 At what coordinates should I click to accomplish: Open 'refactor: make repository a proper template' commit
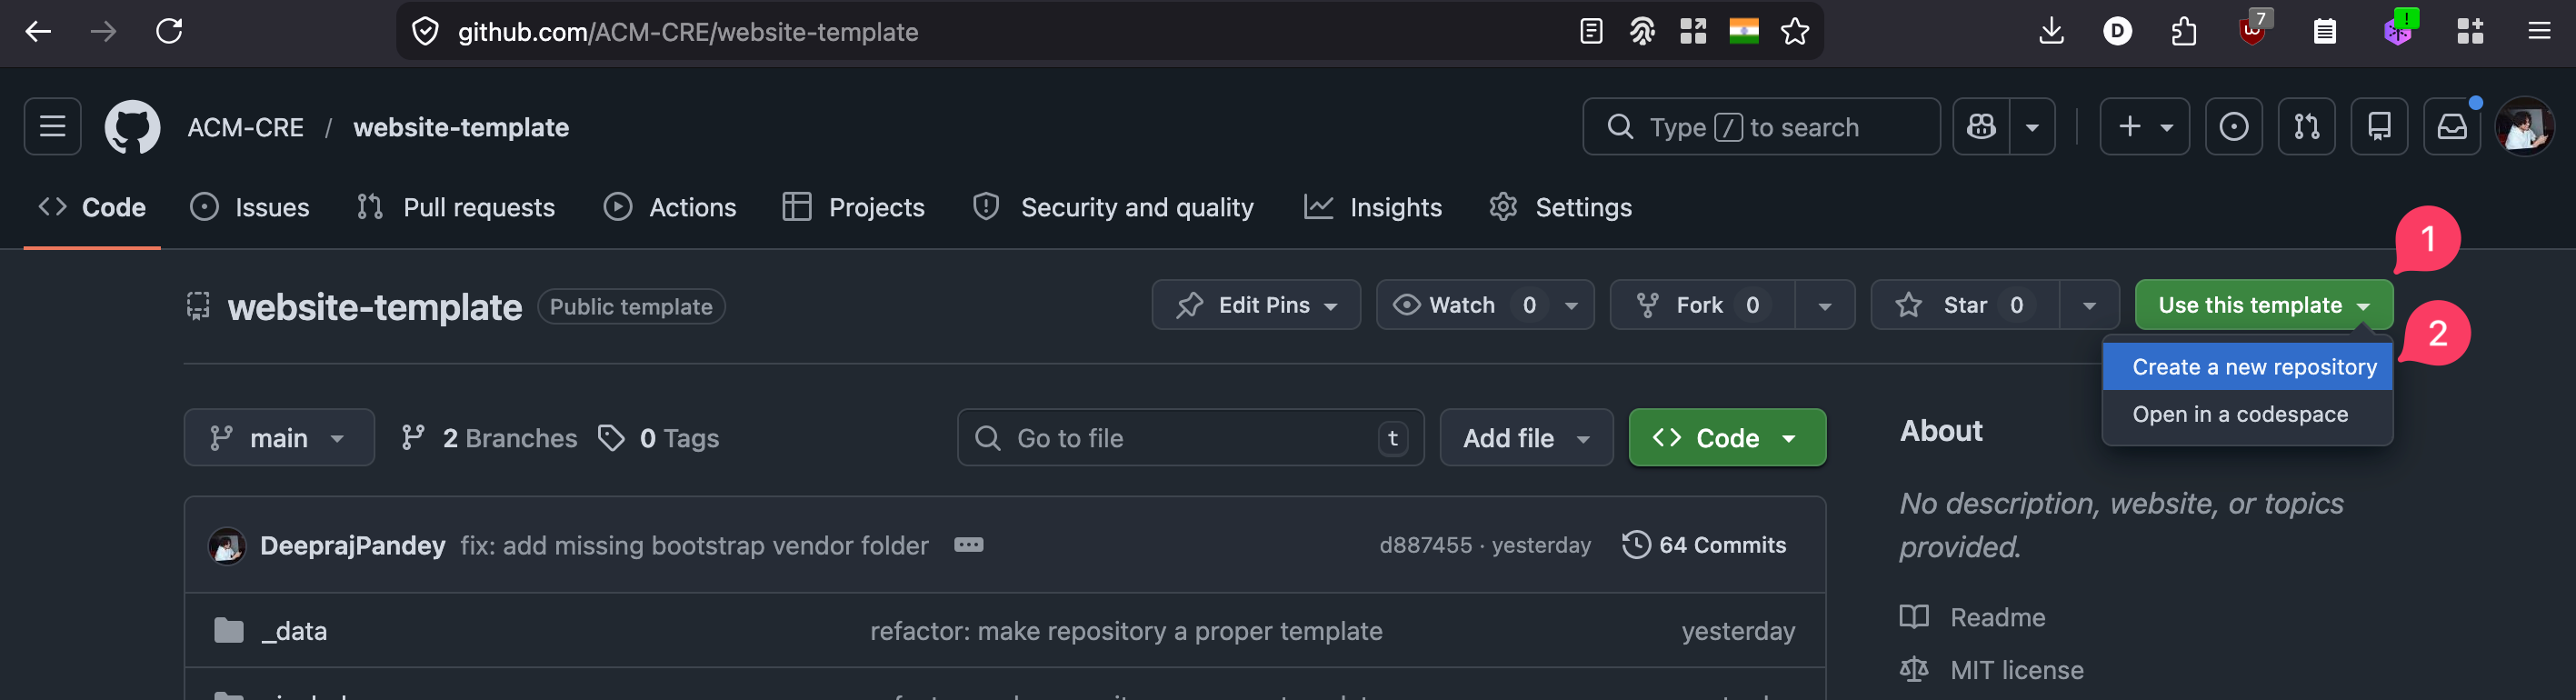(x=1126, y=631)
